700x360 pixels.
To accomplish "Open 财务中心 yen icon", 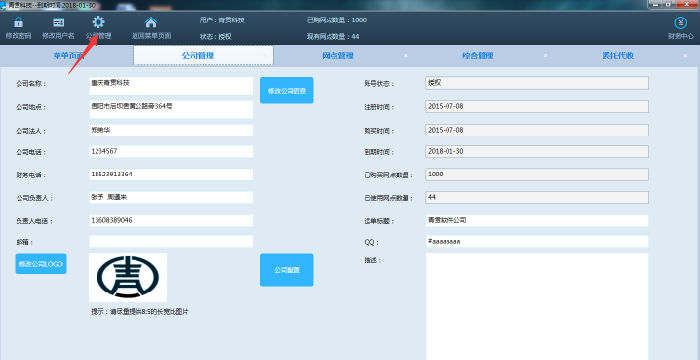I will click(680, 23).
